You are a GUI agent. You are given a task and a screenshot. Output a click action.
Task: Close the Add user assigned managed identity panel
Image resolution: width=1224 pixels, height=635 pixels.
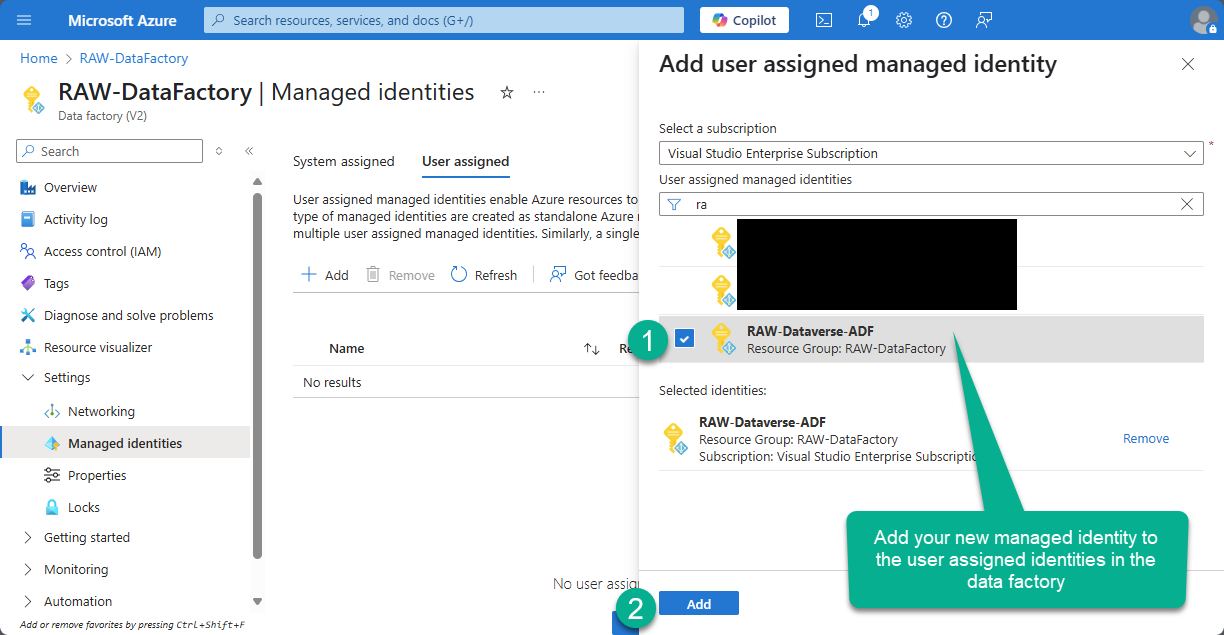(1188, 64)
